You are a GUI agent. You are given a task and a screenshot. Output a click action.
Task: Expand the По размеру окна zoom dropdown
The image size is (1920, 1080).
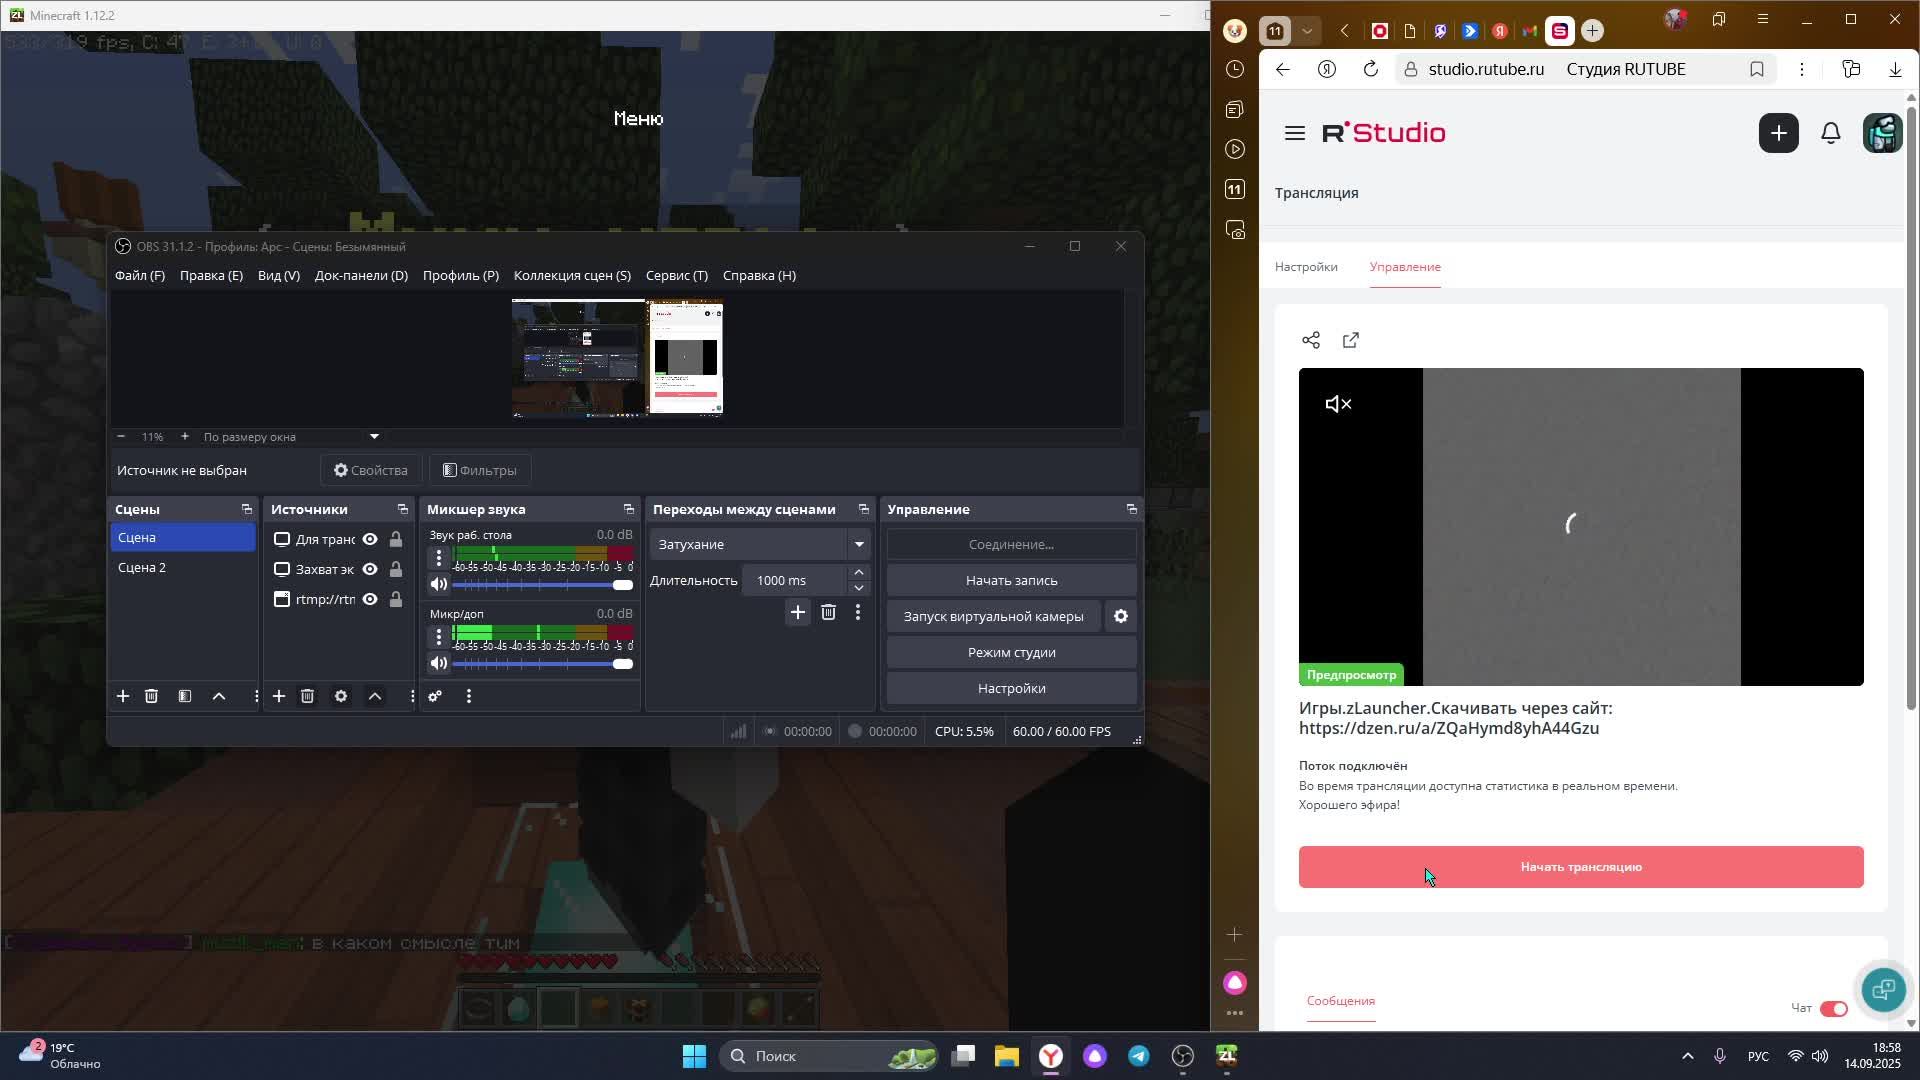coord(374,437)
